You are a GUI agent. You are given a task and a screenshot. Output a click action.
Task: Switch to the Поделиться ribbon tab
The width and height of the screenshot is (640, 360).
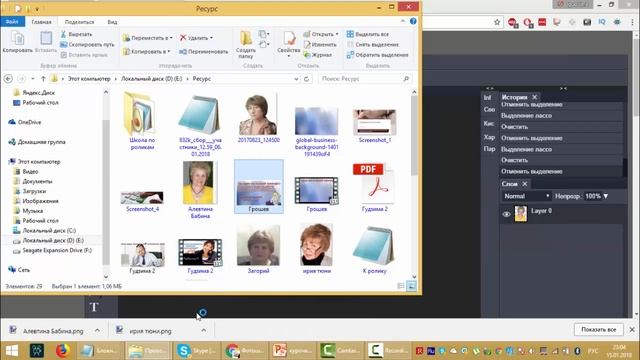click(79, 22)
